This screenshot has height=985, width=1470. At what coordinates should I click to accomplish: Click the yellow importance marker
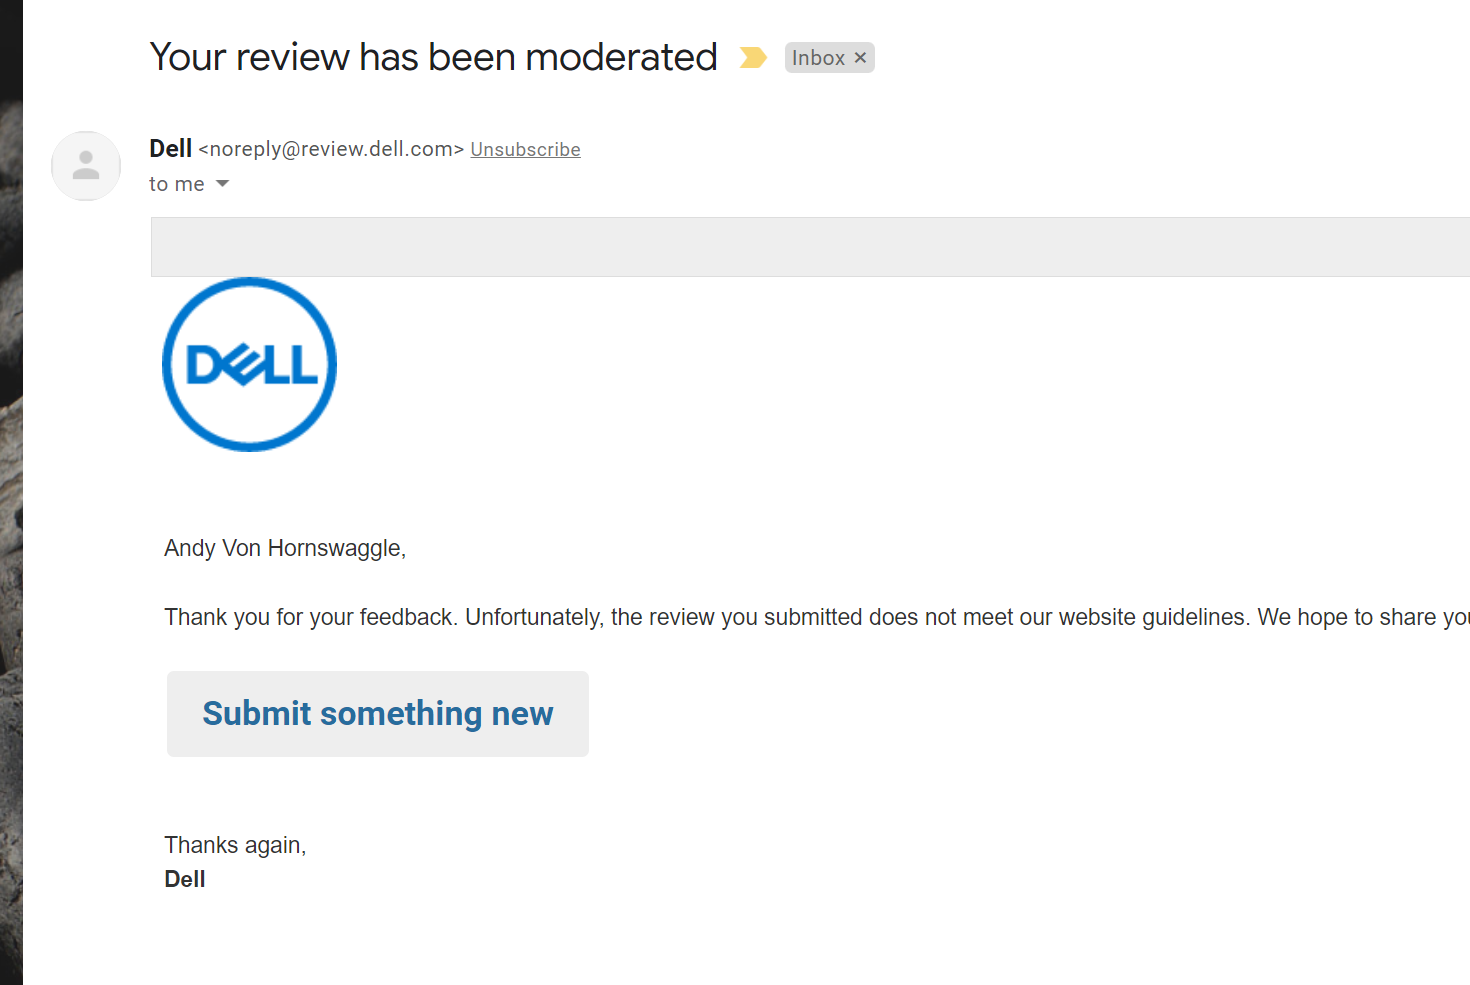pos(752,58)
